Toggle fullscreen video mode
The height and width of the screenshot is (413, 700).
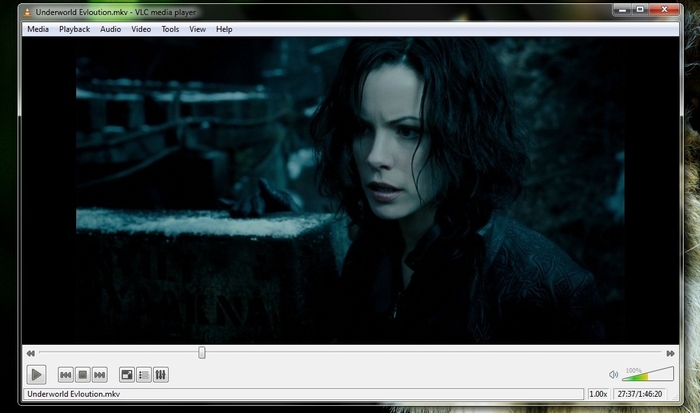[127, 375]
